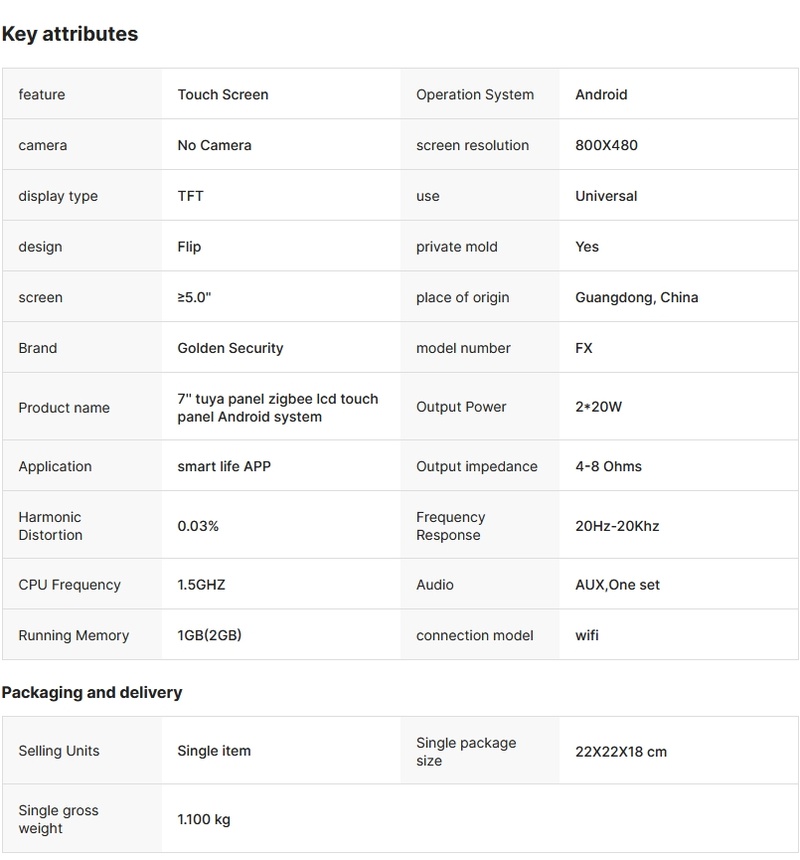
Task: Select the TFT display type value
Action: (x=190, y=196)
